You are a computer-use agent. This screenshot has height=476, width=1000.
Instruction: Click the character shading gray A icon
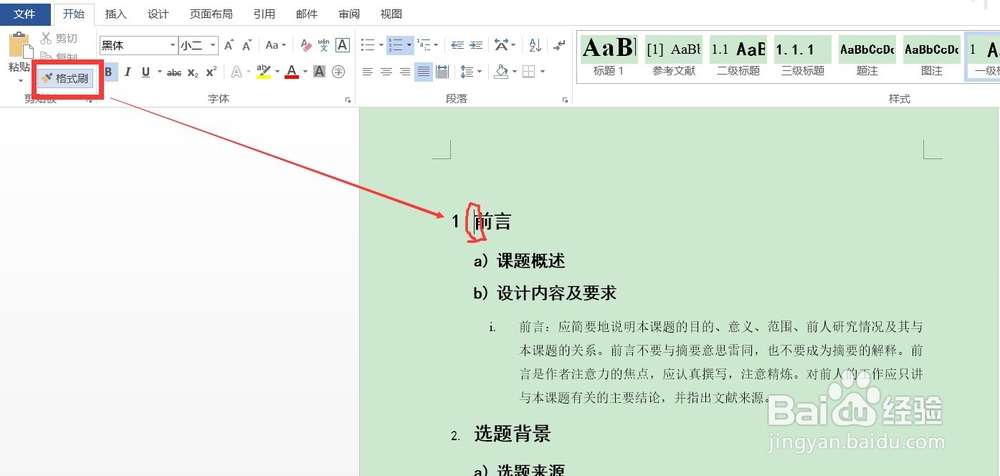(320, 71)
